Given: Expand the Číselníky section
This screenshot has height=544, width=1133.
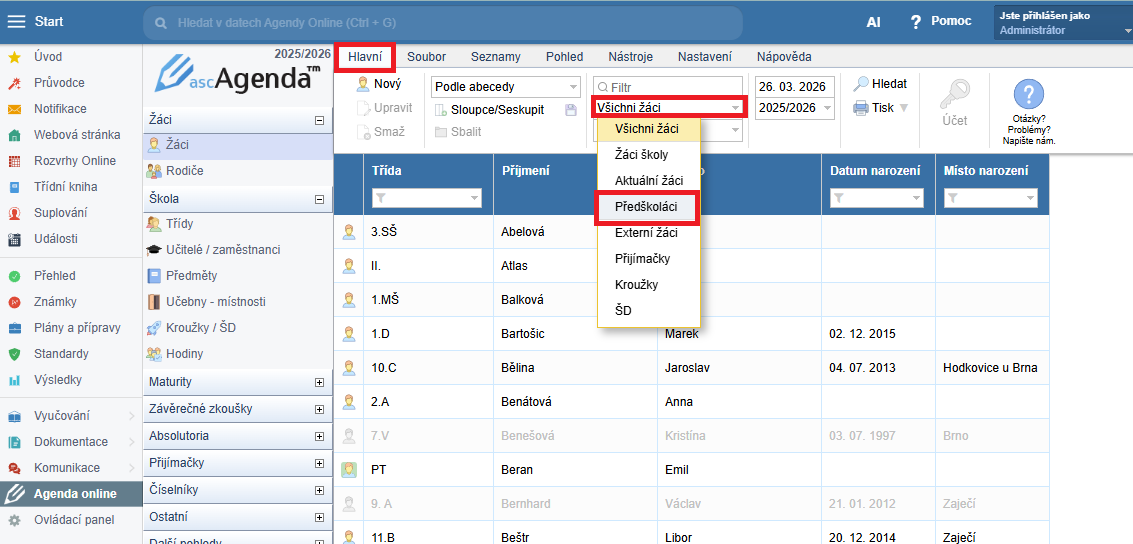Looking at the screenshot, I should pyautogui.click(x=319, y=490).
